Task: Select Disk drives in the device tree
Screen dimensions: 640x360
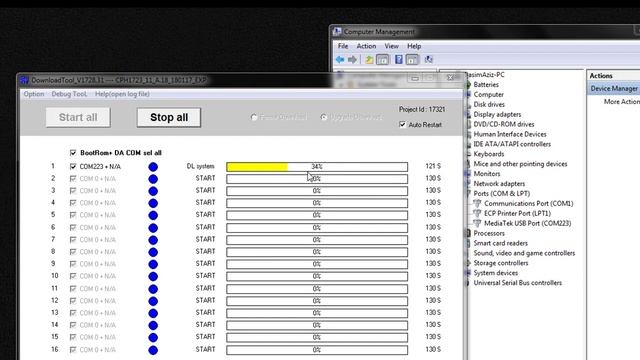Action: coord(489,104)
